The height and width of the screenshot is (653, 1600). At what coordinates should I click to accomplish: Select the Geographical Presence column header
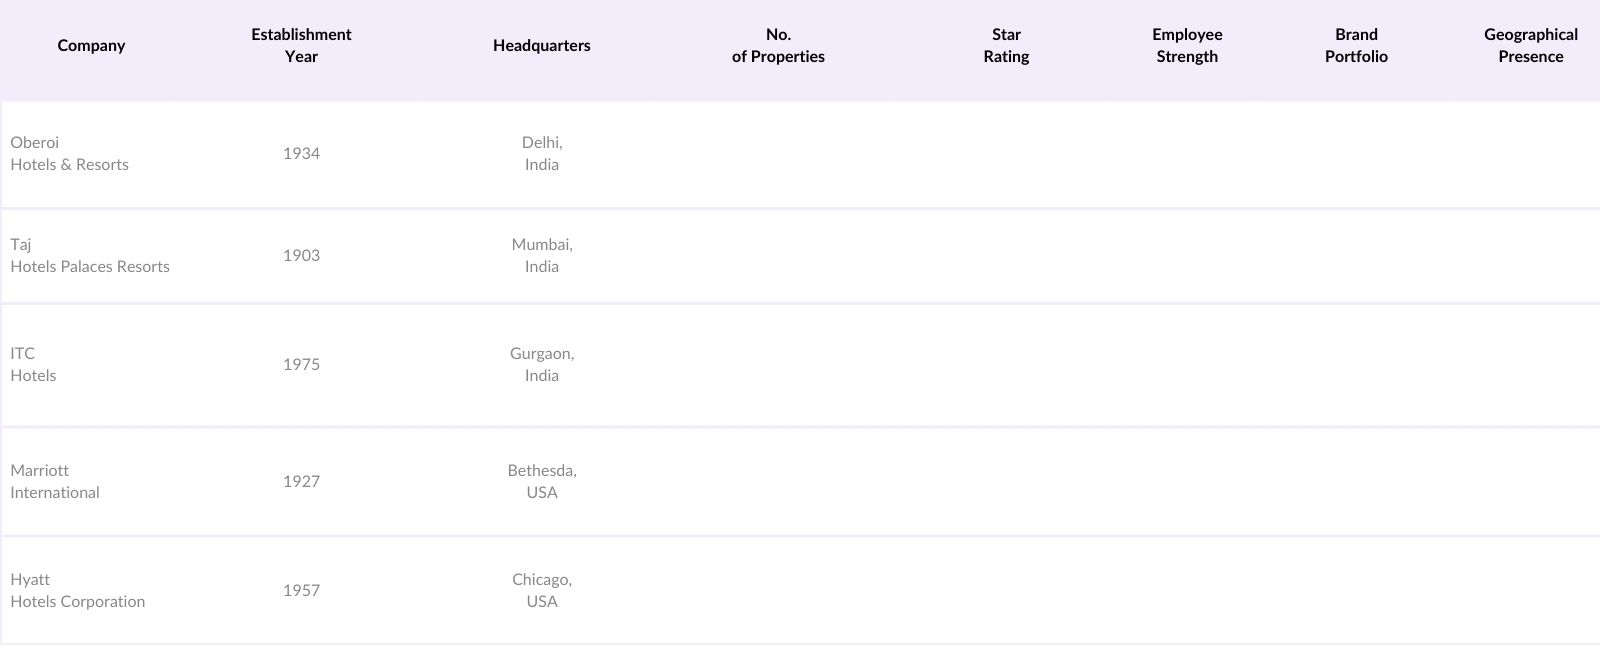1530,46
